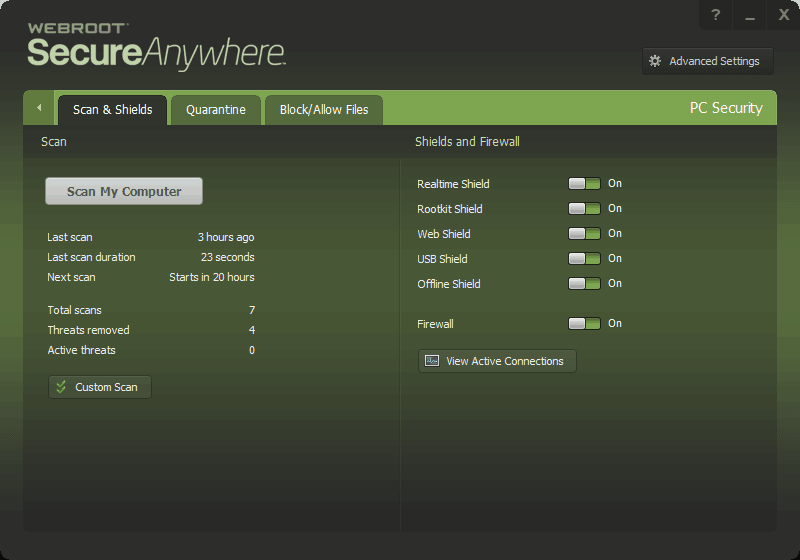Minimize the SecureAnywhere window
The width and height of the screenshot is (800, 560).
coord(749,15)
